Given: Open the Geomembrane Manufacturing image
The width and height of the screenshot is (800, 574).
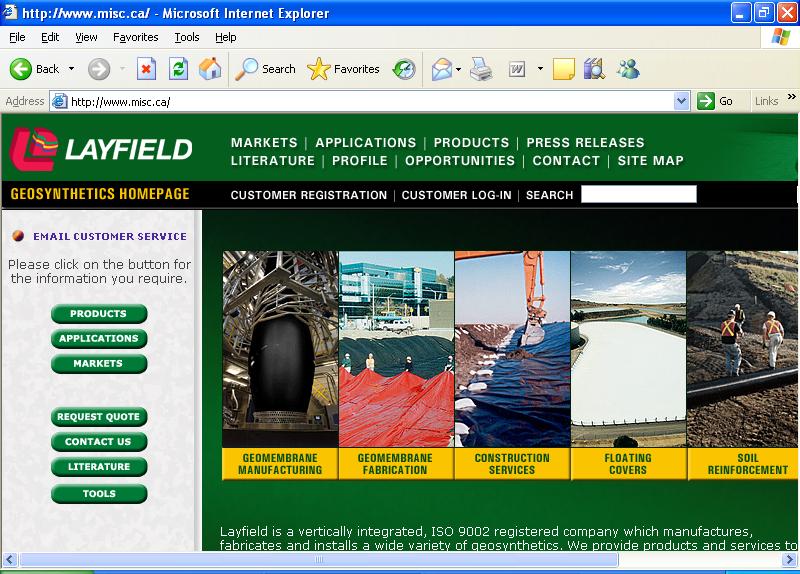Looking at the screenshot, I should 280,349.
